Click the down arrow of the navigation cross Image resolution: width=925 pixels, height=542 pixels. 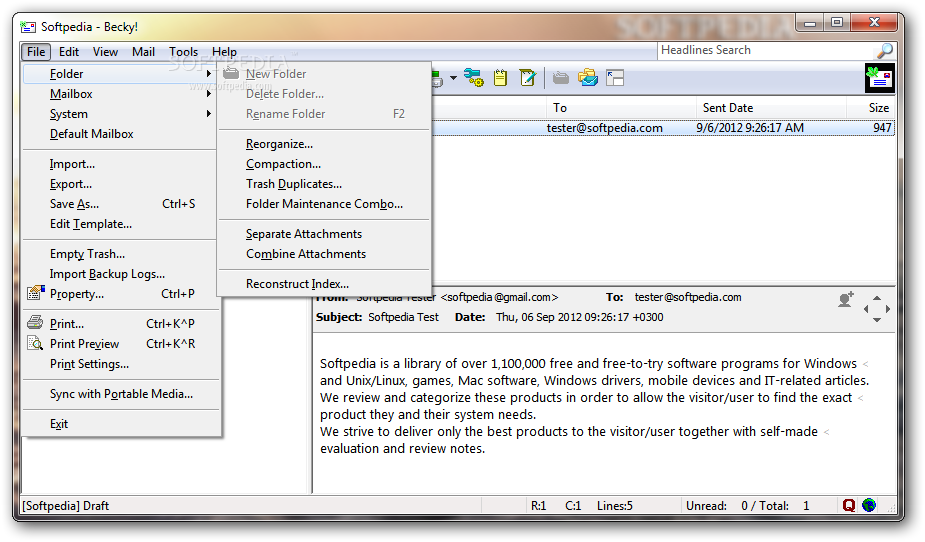877,320
